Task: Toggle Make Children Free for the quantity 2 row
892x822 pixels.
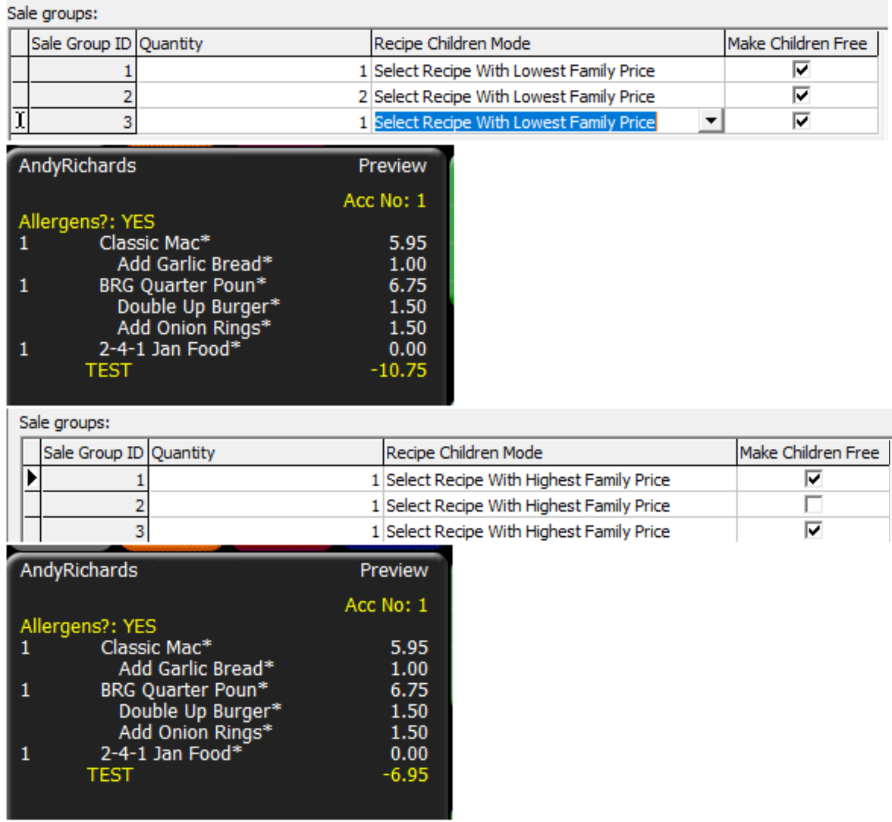Action: tap(801, 96)
